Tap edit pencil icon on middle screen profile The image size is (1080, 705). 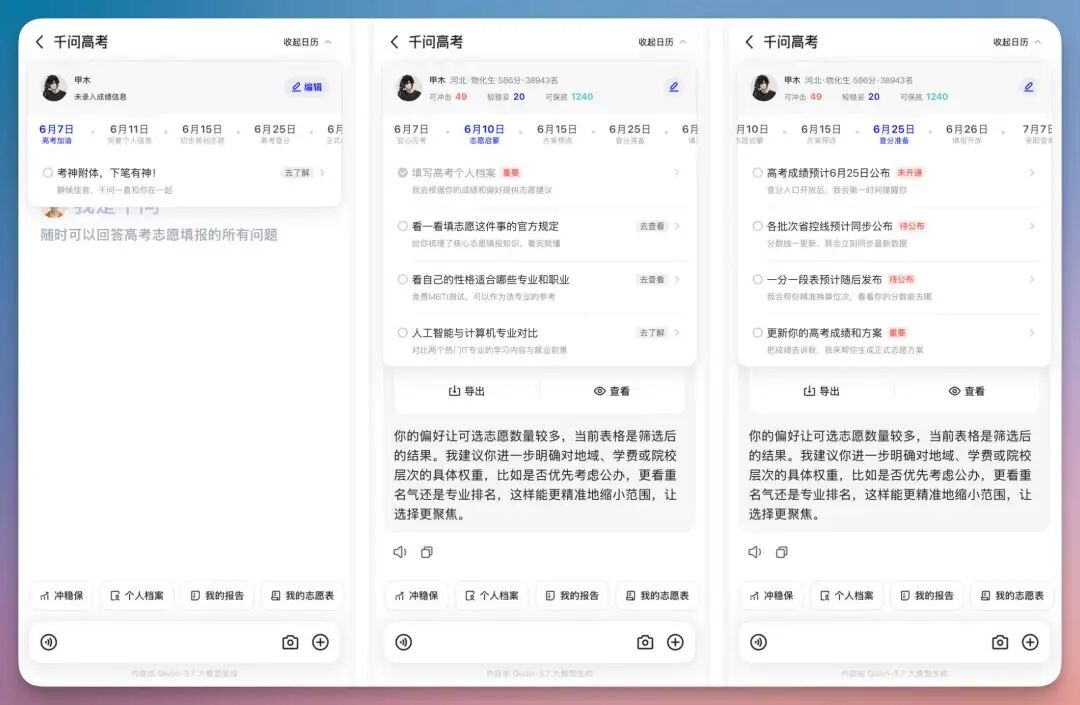click(674, 87)
